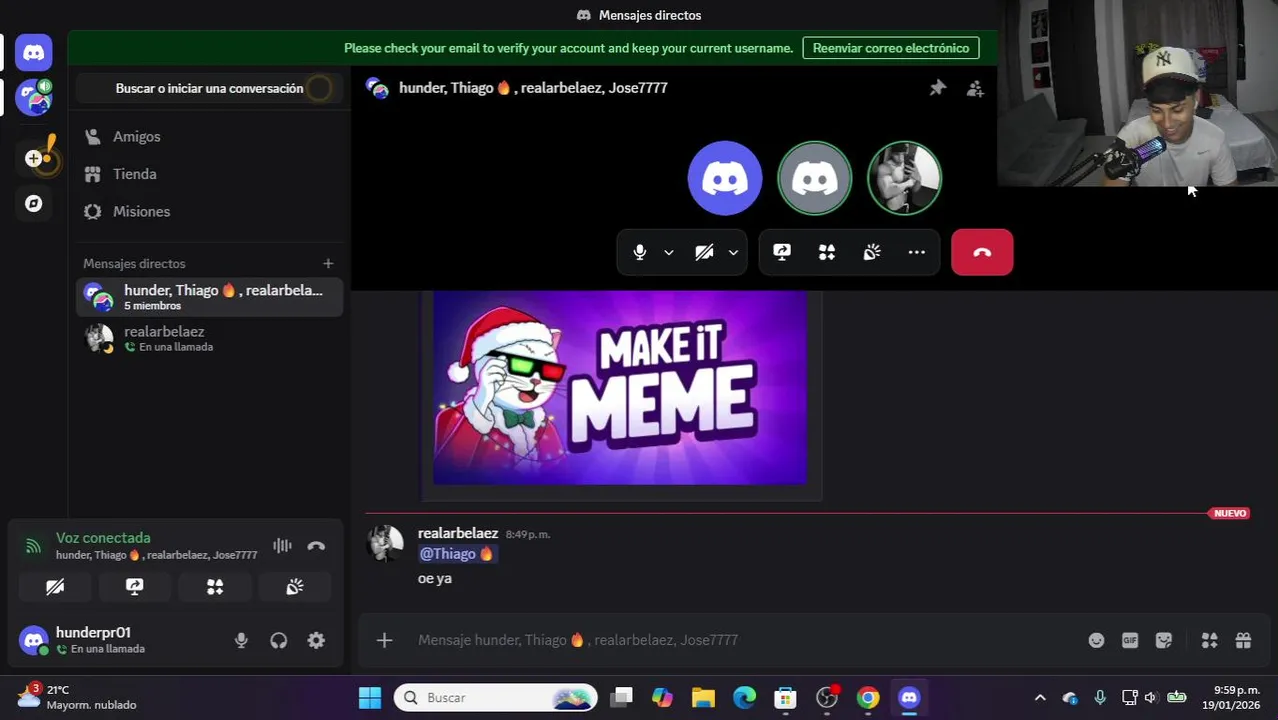Open the Make It Meme embedded image
Screen dimensions: 1278x720
(620, 387)
